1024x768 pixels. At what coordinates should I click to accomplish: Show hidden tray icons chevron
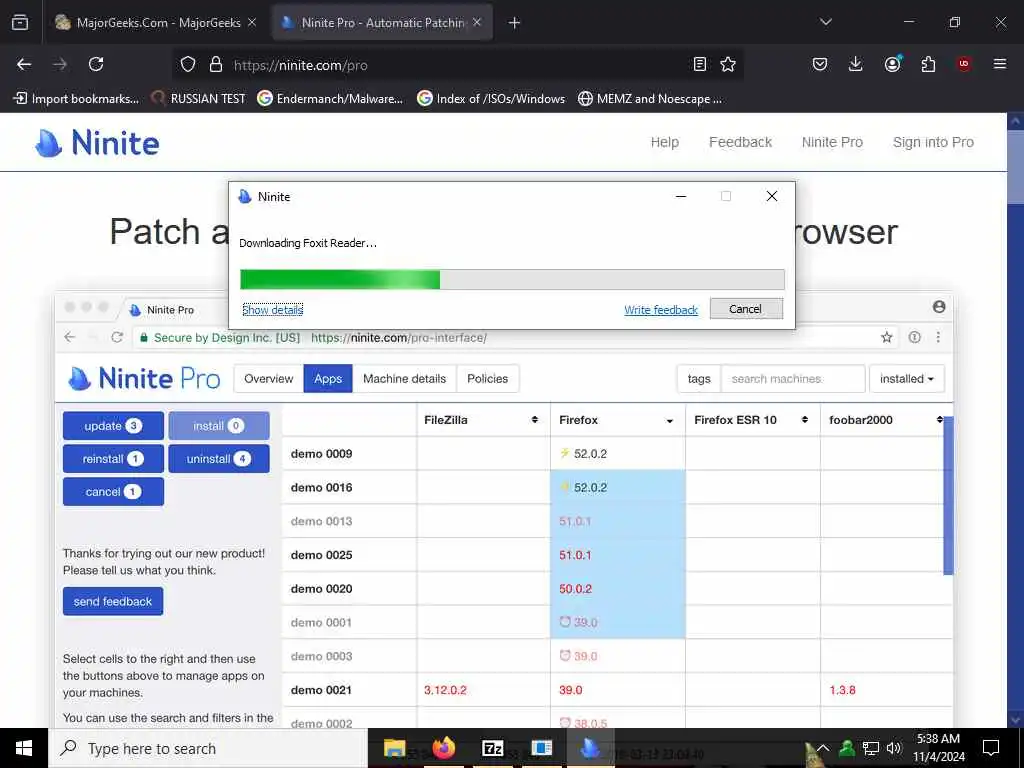click(823, 748)
